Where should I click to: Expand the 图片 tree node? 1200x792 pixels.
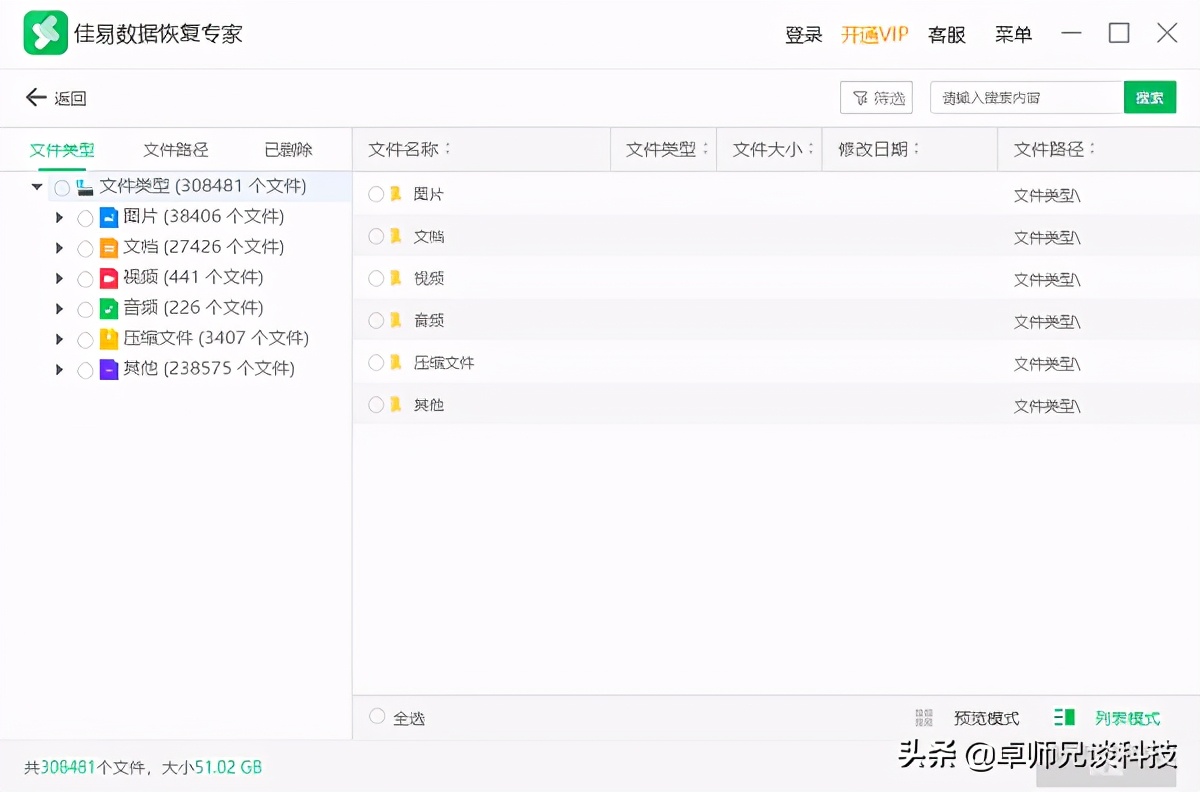point(59,217)
